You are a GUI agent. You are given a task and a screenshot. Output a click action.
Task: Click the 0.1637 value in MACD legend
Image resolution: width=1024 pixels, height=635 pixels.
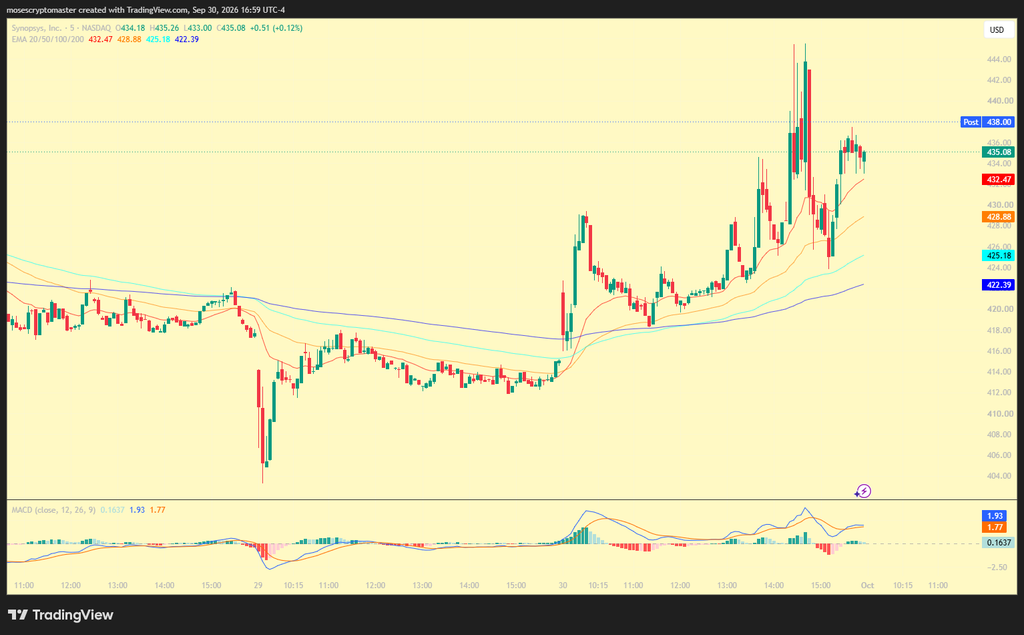point(112,510)
